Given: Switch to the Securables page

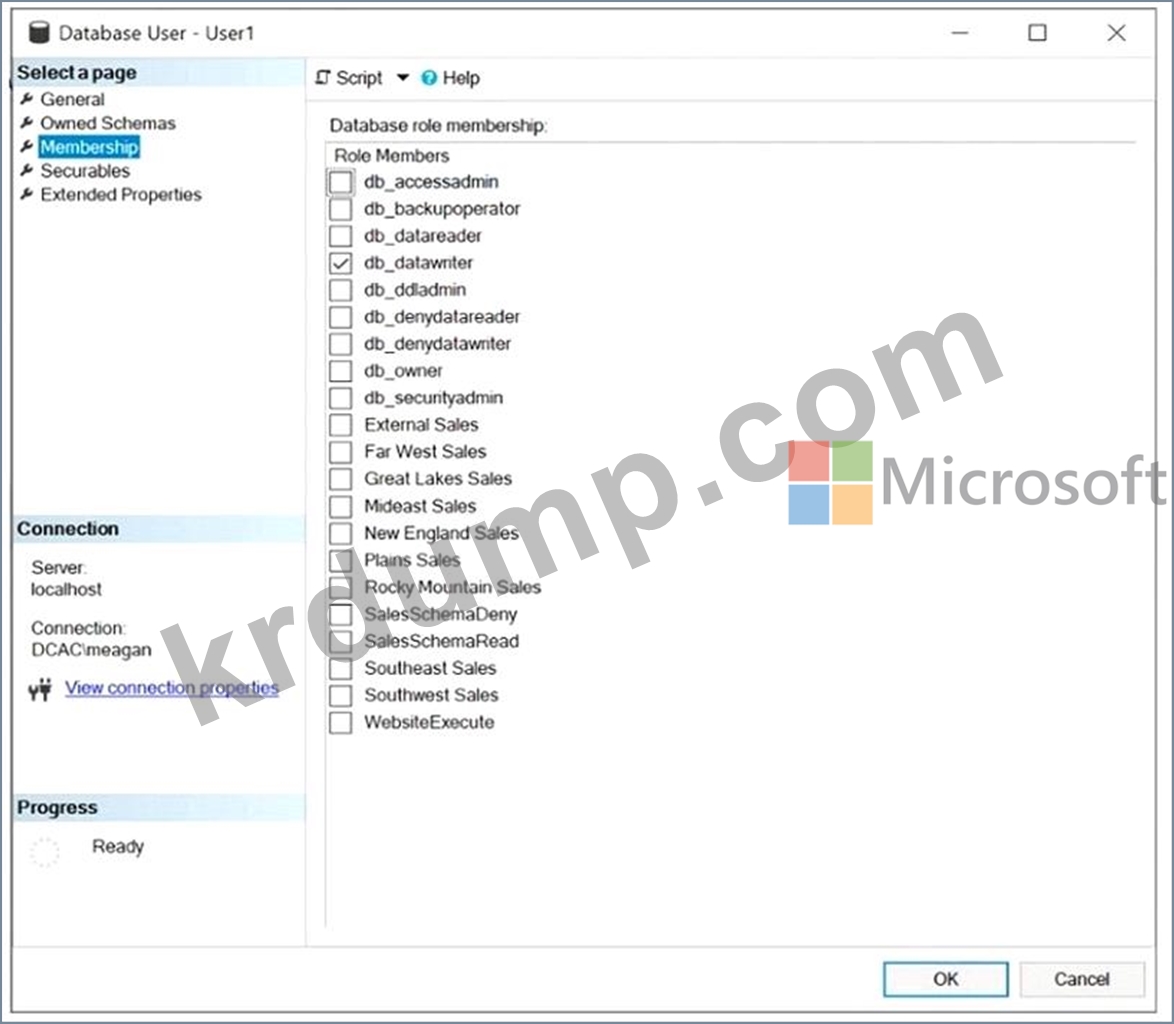Looking at the screenshot, I should click(x=85, y=171).
